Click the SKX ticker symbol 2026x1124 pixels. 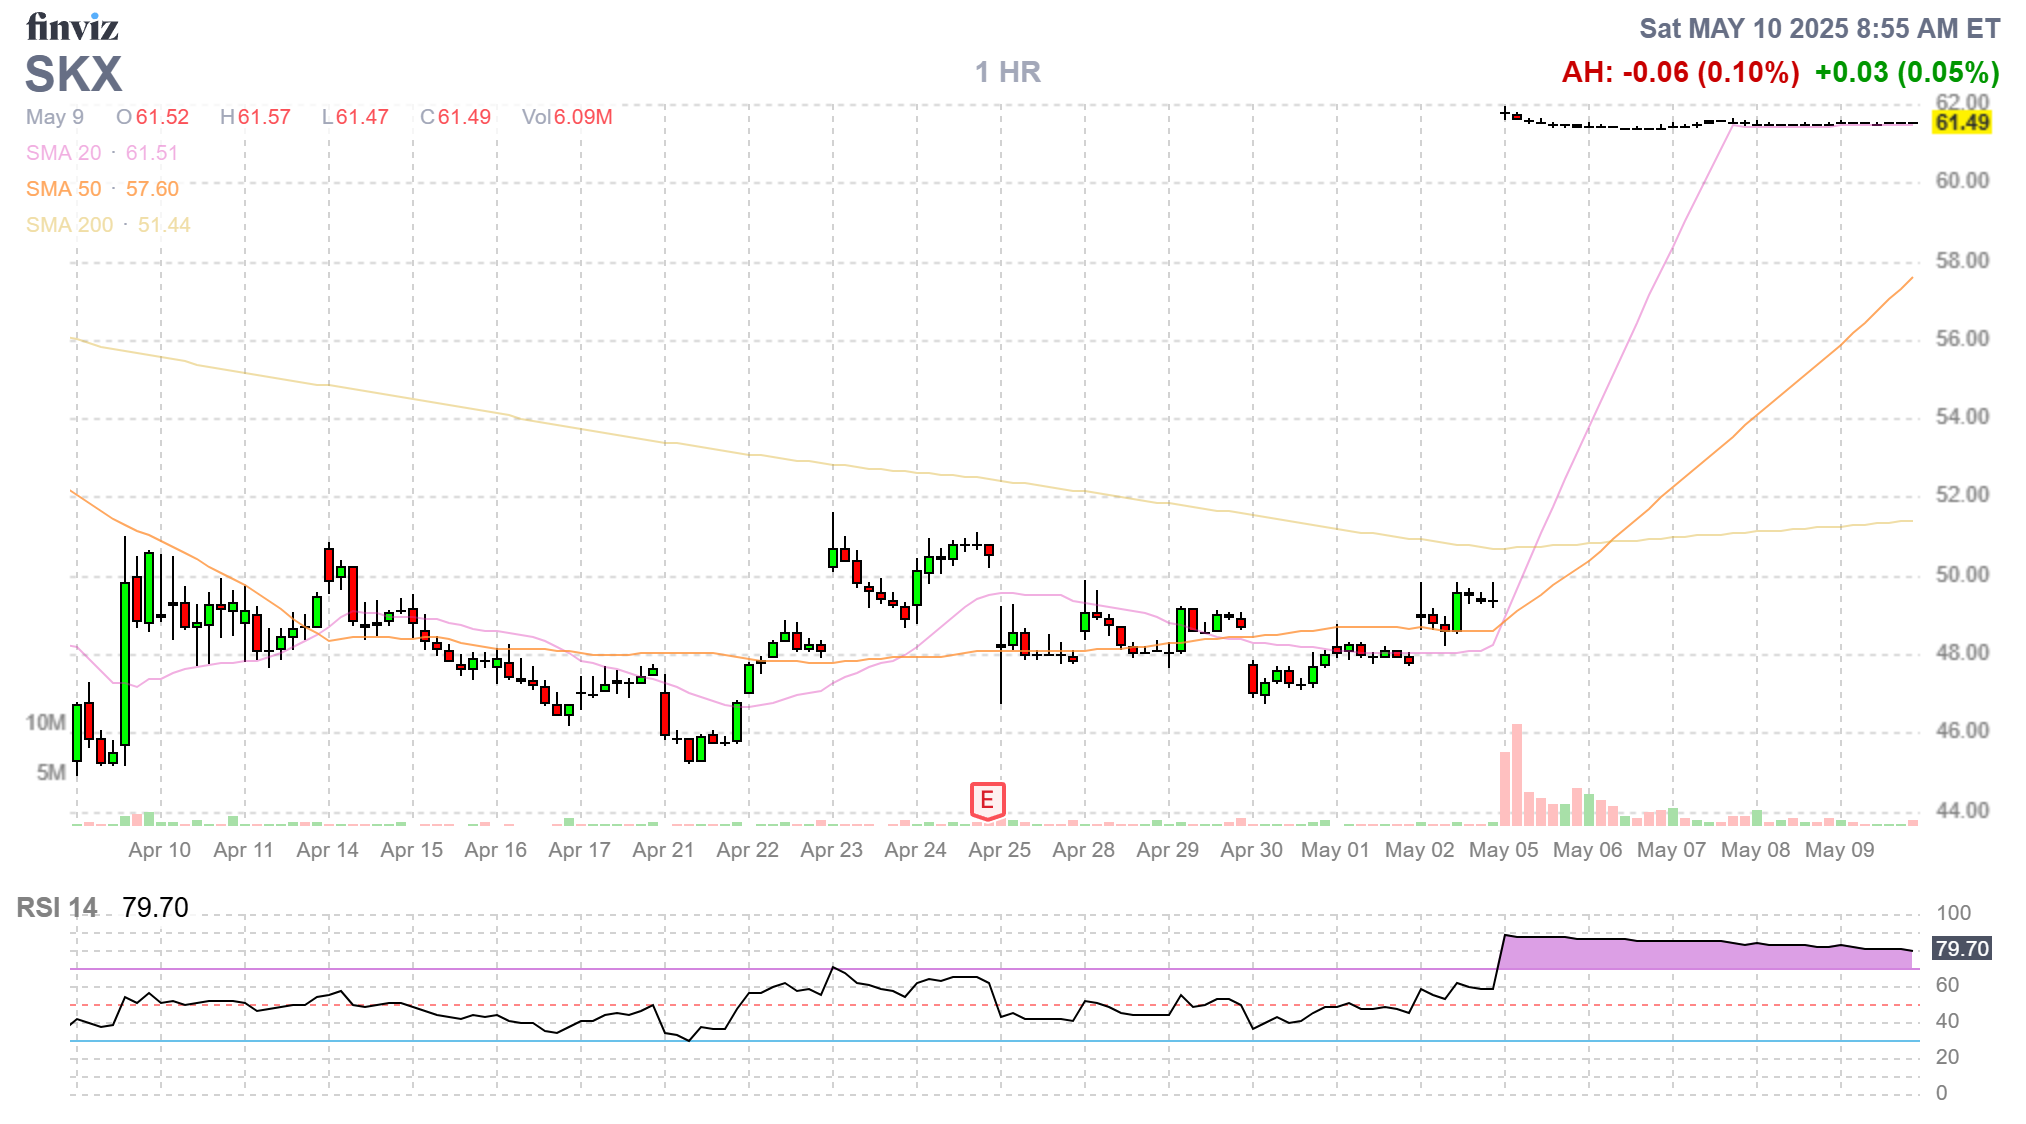click(73, 75)
